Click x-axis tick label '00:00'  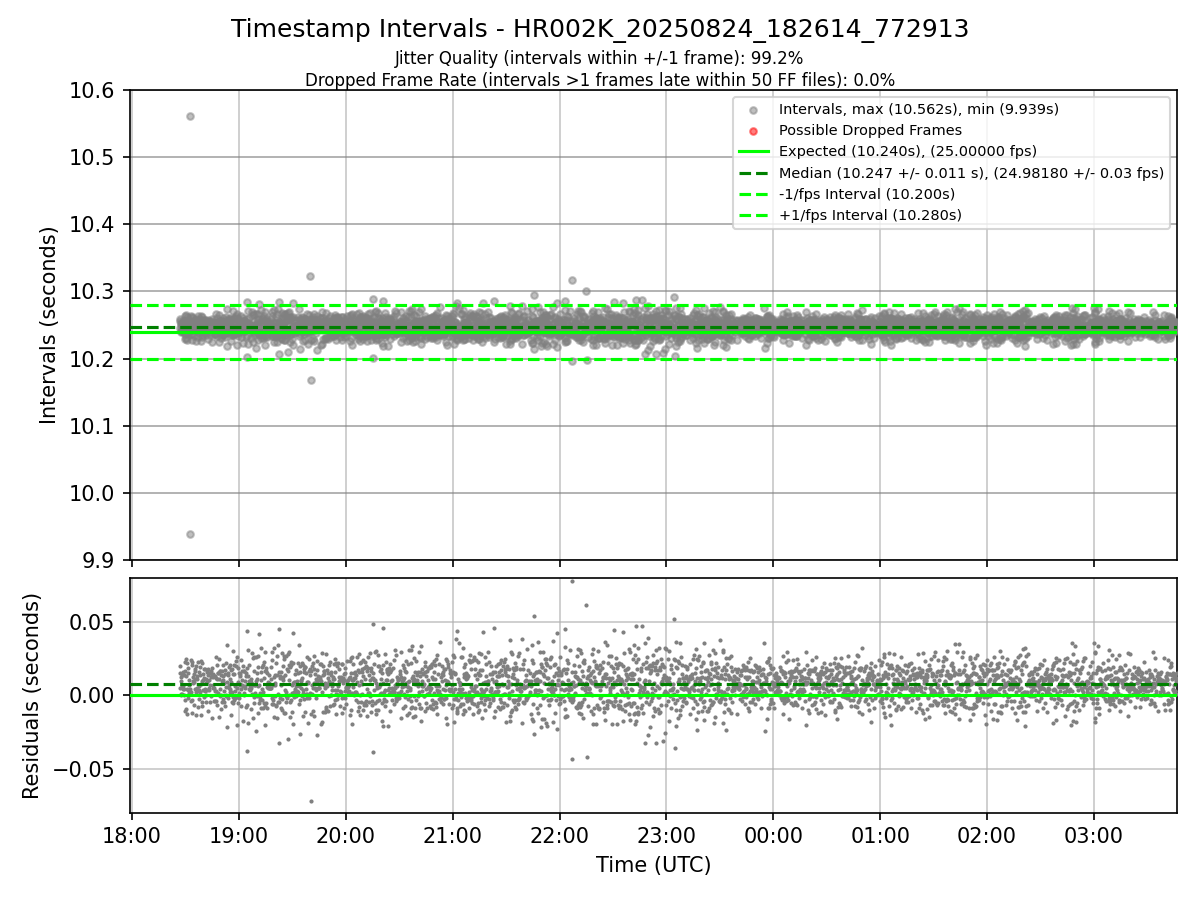click(773, 834)
